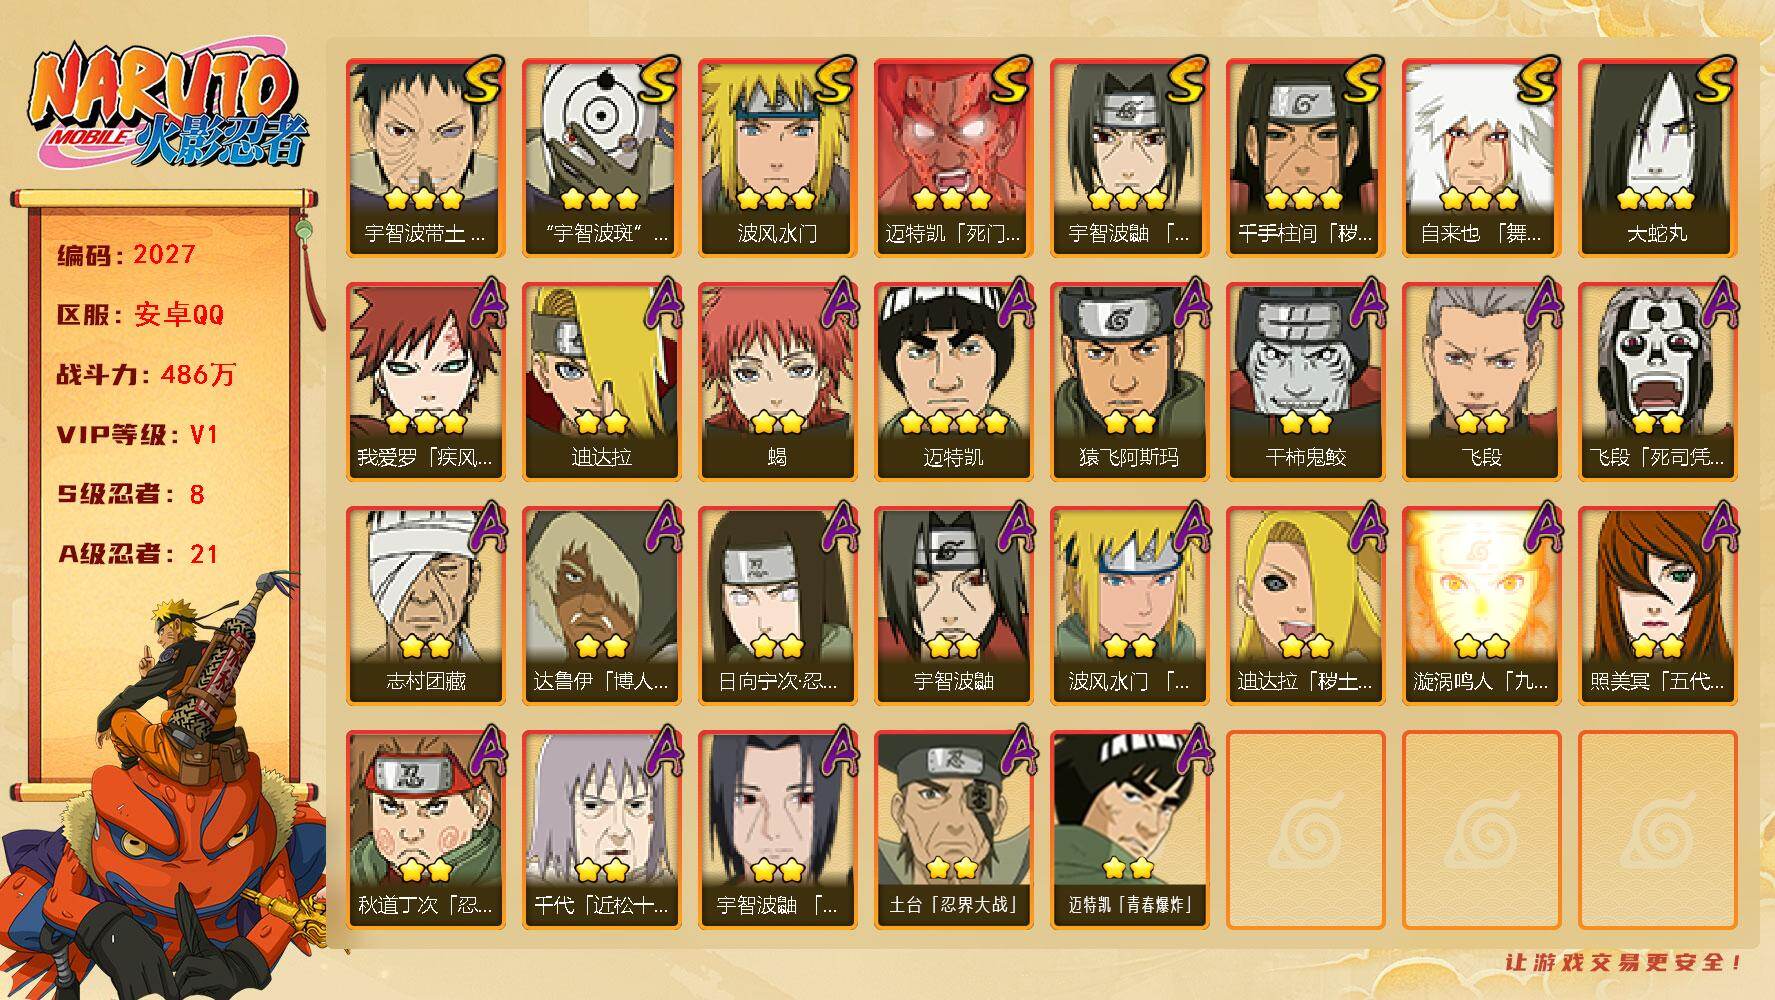The image size is (1775, 1000).
Task: Choose the 蝎 ninja card
Action: coord(777,382)
